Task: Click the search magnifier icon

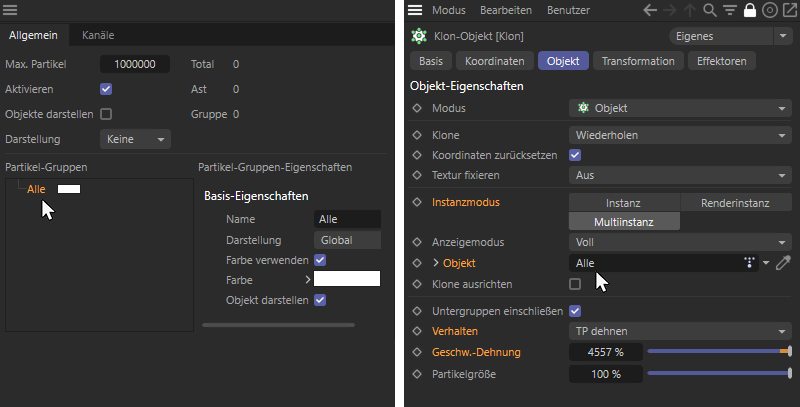Action: [x=710, y=10]
